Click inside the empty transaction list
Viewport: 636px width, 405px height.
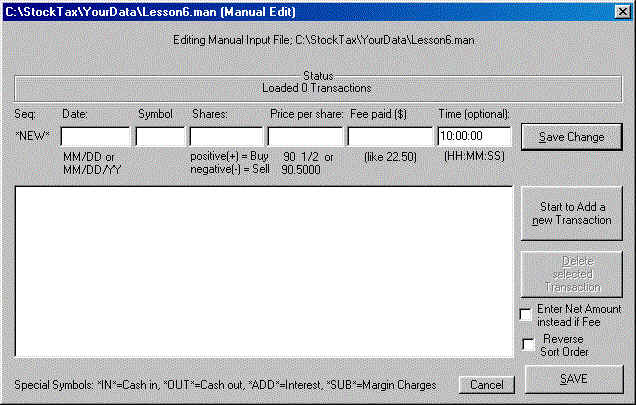[264, 270]
